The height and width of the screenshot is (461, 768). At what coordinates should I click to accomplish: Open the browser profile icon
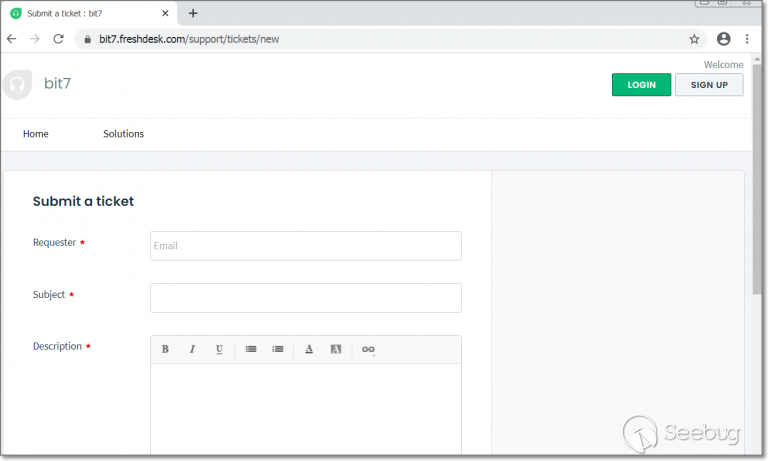pos(723,39)
